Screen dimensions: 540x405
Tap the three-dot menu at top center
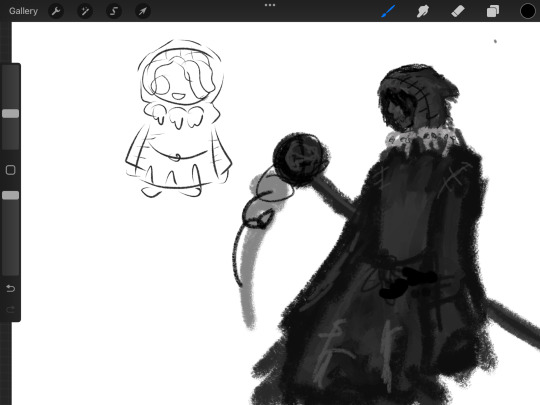[x=270, y=5]
